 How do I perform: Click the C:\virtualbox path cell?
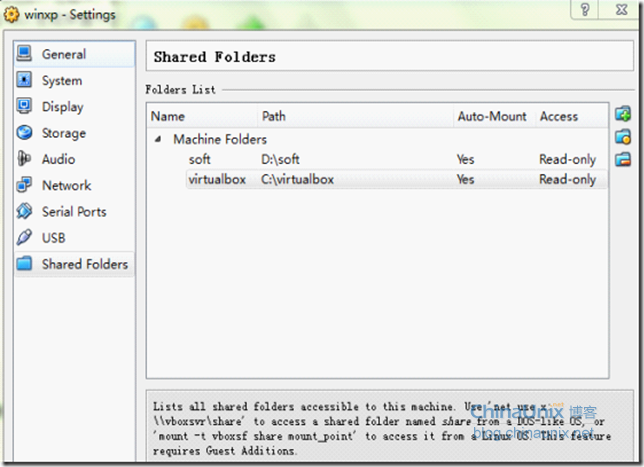click(297, 179)
